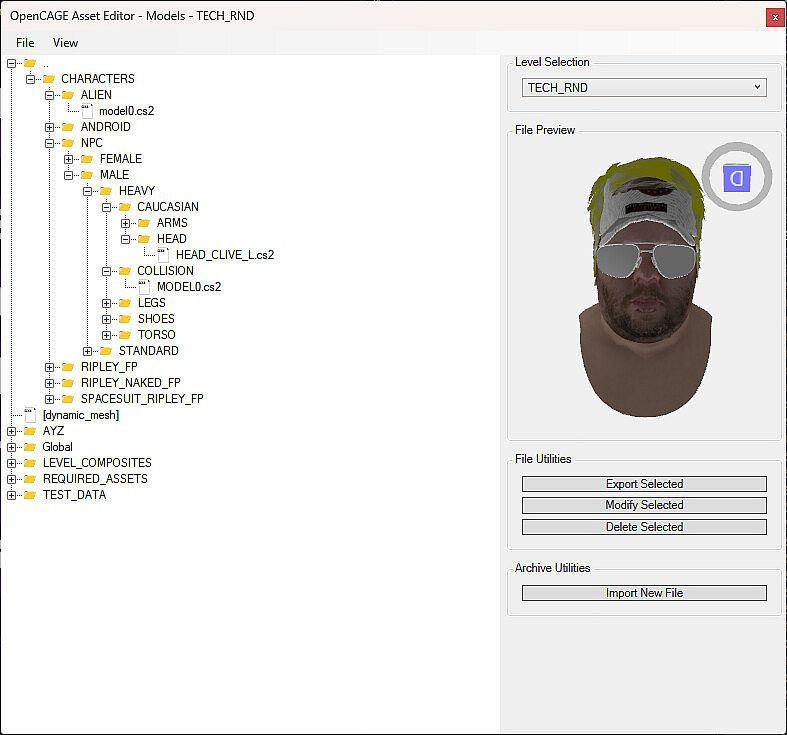Image resolution: width=787 pixels, height=735 pixels.
Task: Expand the LEVEL_COMPOSITES tree node
Action: [12, 463]
